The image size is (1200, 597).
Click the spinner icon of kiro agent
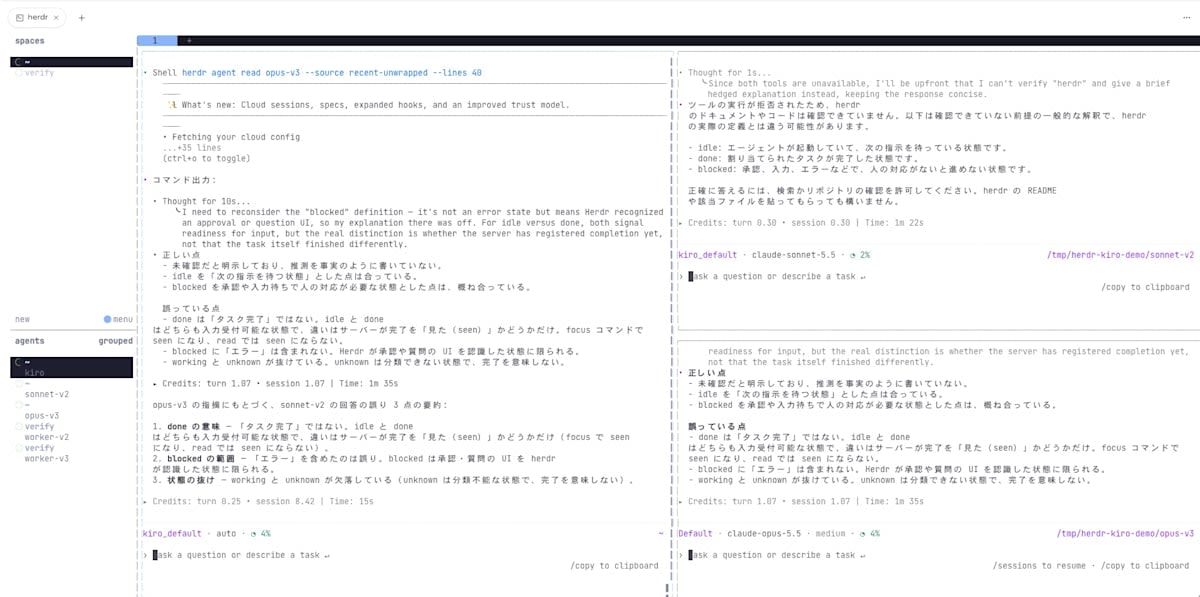18,362
